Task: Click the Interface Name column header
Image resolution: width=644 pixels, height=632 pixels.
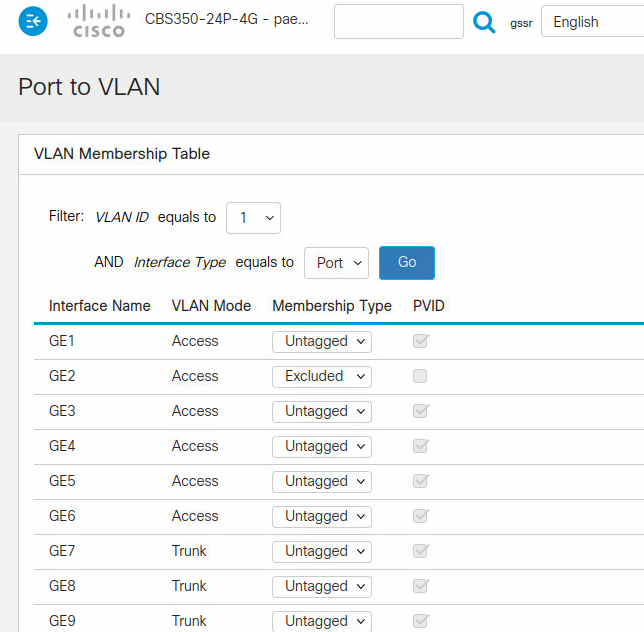Action: pos(99,306)
